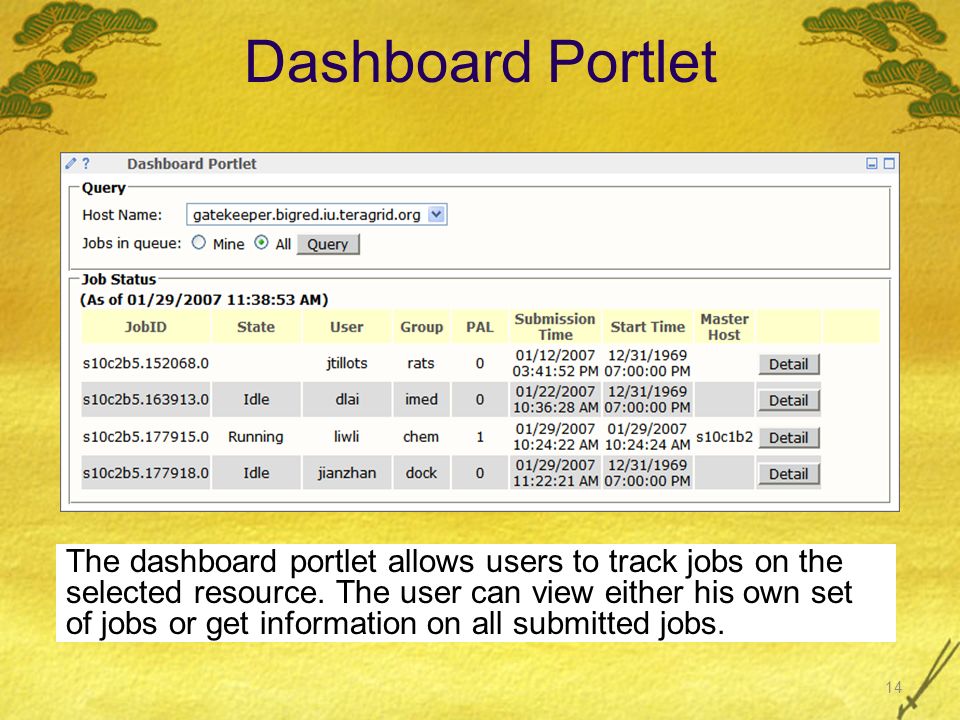Click the PAL column header
This screenshot has width=960, height=720.
(480, 327)
